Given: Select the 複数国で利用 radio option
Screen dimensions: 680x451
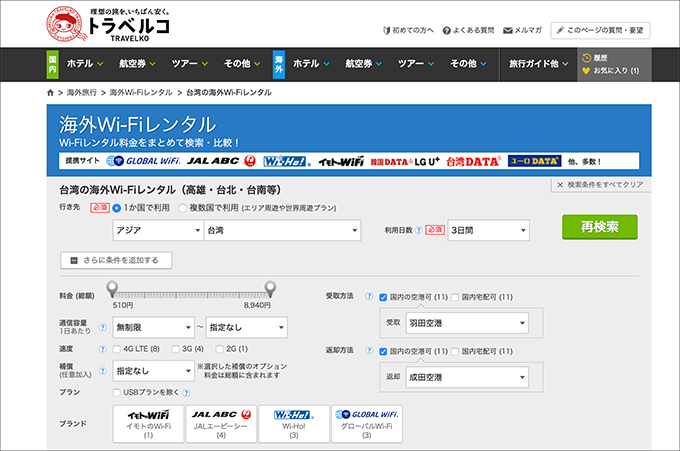Looking at the screenshot, I should point(183,208).
